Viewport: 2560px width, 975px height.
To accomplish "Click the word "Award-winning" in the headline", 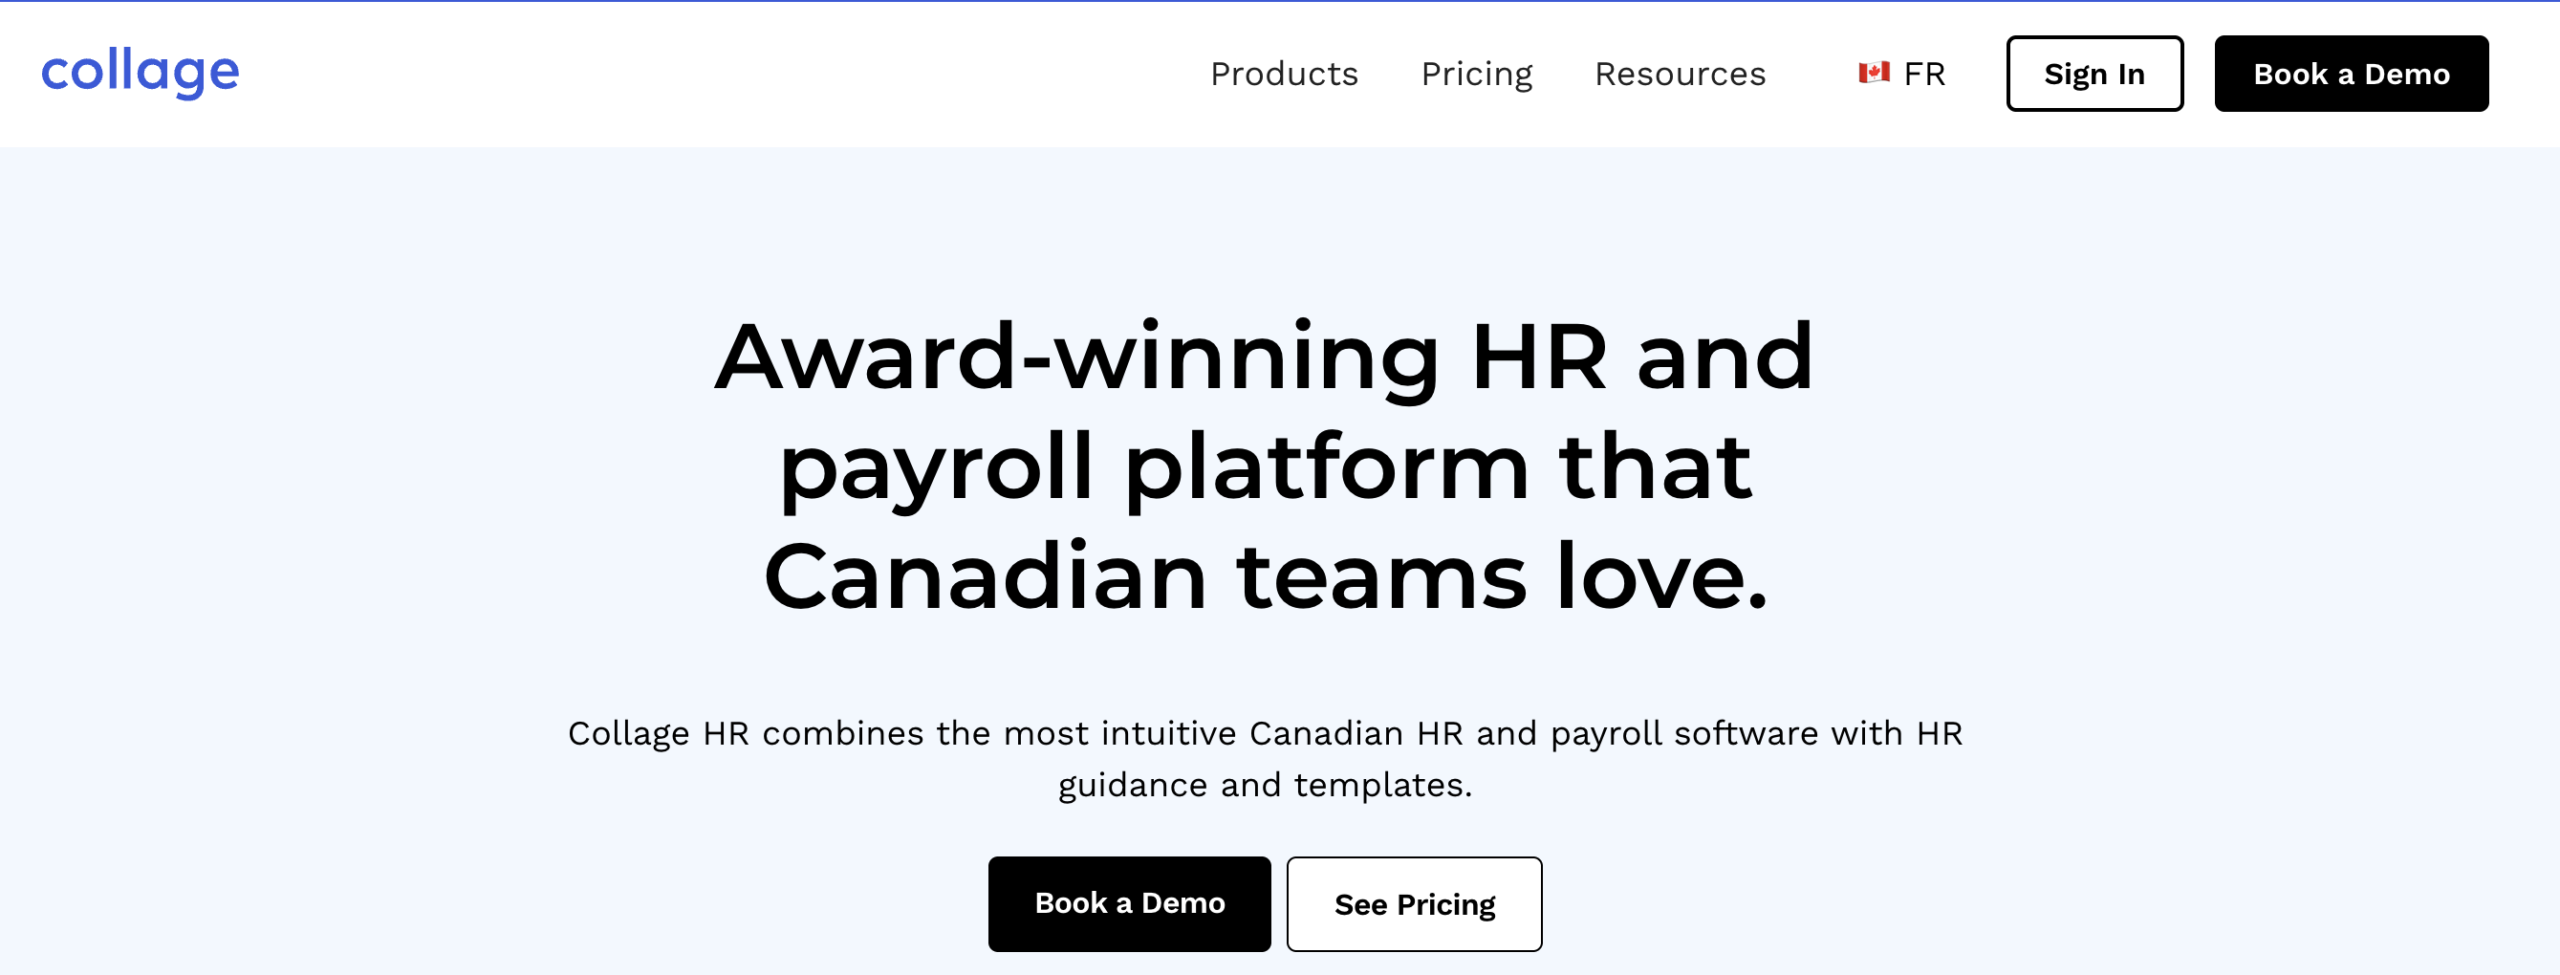I will tap(1077, 358).
